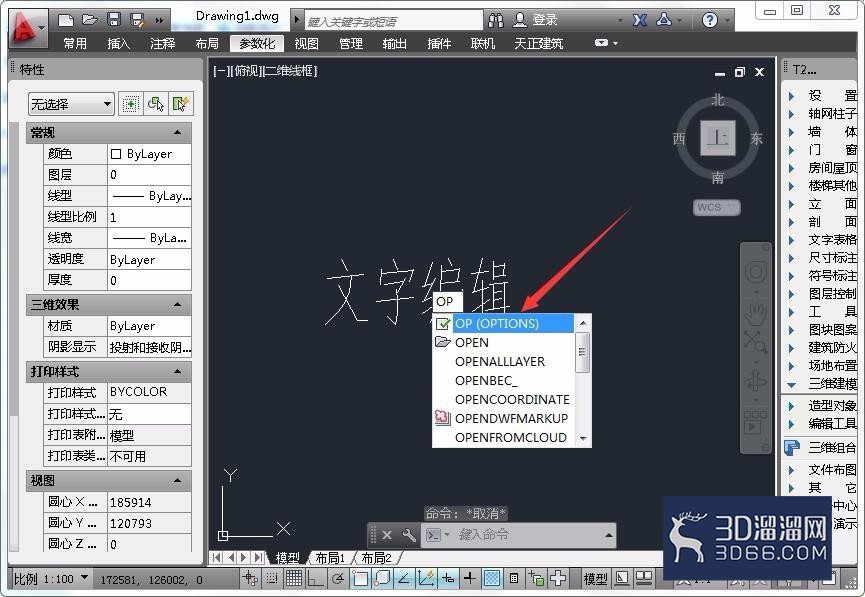Click the Quick Select icon in properties panel
The width and height of the screenshot is (865, 597).
click(x=181, y=104)
